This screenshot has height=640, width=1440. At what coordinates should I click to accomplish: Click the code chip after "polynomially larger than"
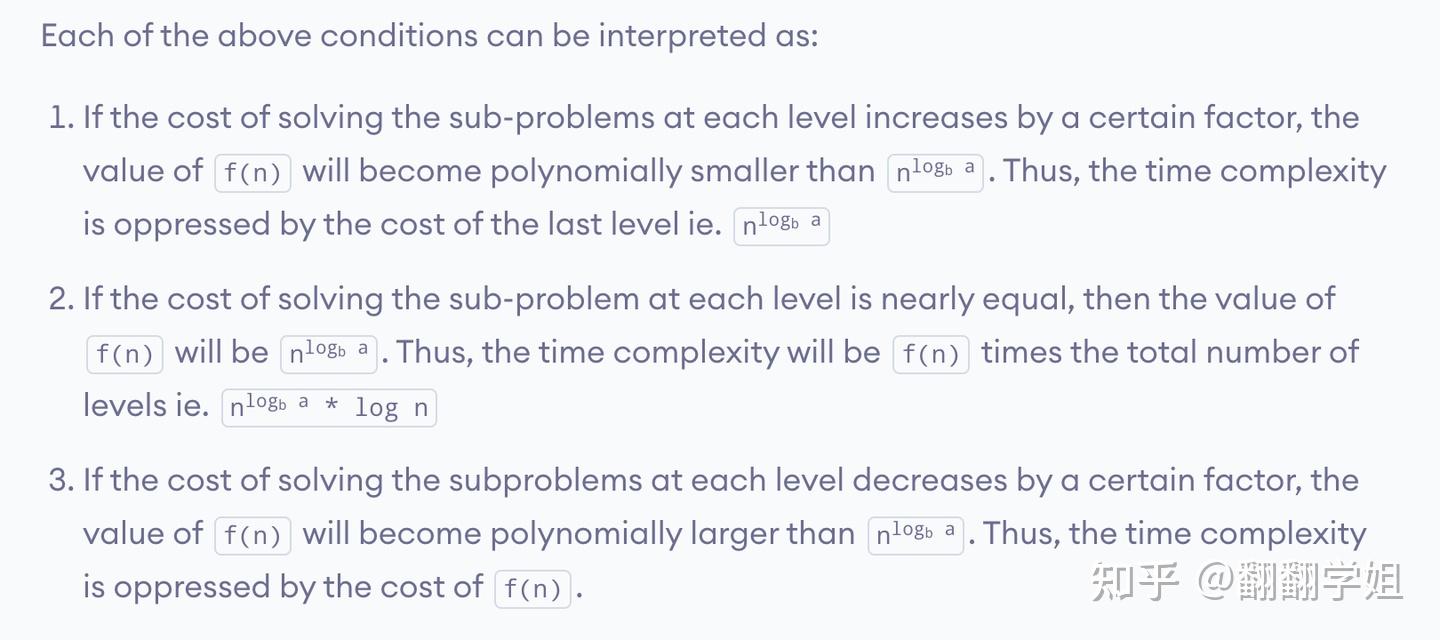point(917,535)
